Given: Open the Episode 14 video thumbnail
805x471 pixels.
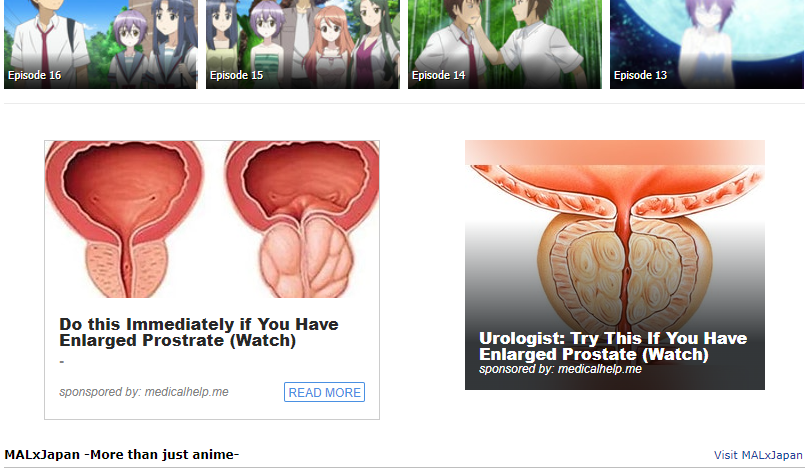Looking at the screenshot, I should [505, 44].
